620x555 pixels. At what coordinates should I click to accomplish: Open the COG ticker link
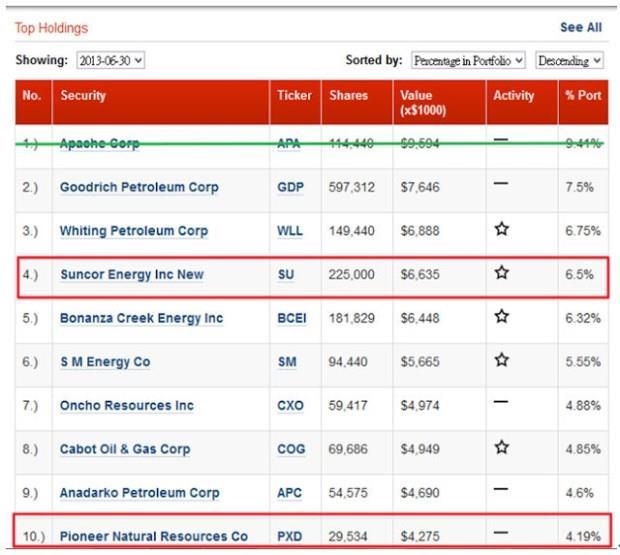pos(291,449)
